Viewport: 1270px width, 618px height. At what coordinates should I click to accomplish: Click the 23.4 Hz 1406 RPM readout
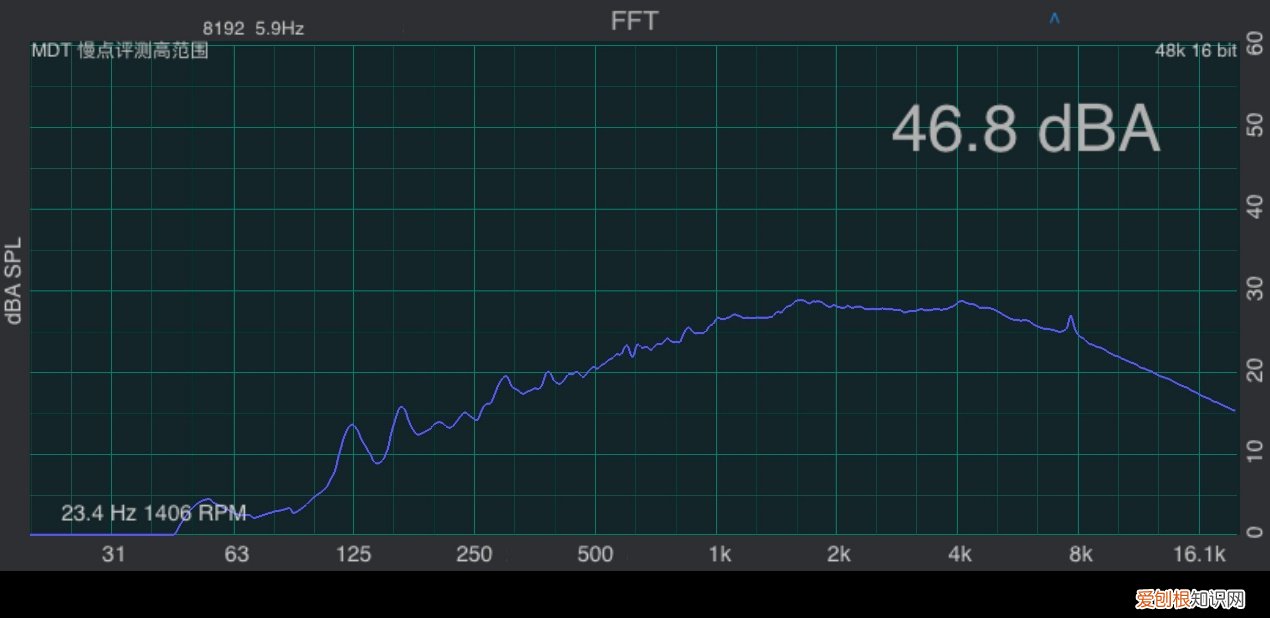(153, 514)
